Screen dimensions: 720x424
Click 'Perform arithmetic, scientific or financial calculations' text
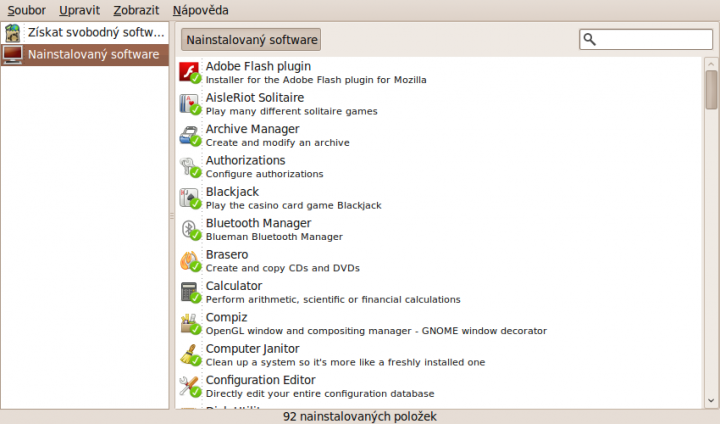click(x=333, y=300)
